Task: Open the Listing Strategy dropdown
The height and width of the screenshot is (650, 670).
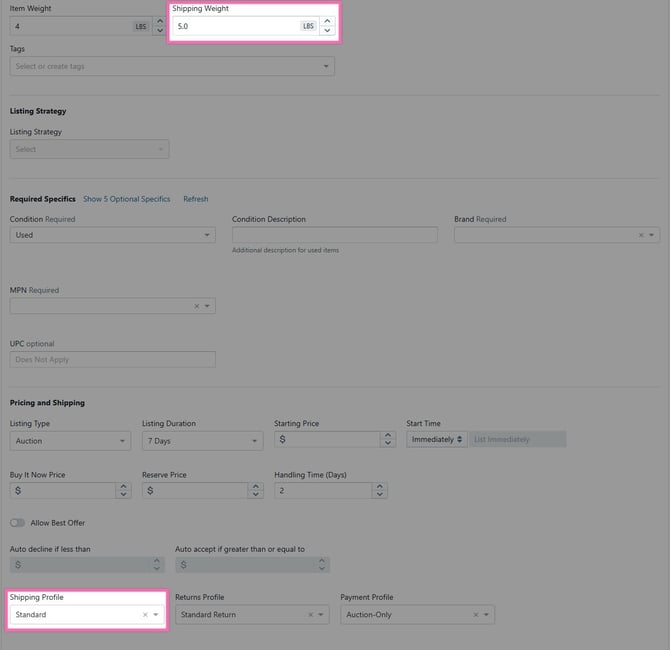Action: coord(89,149)
